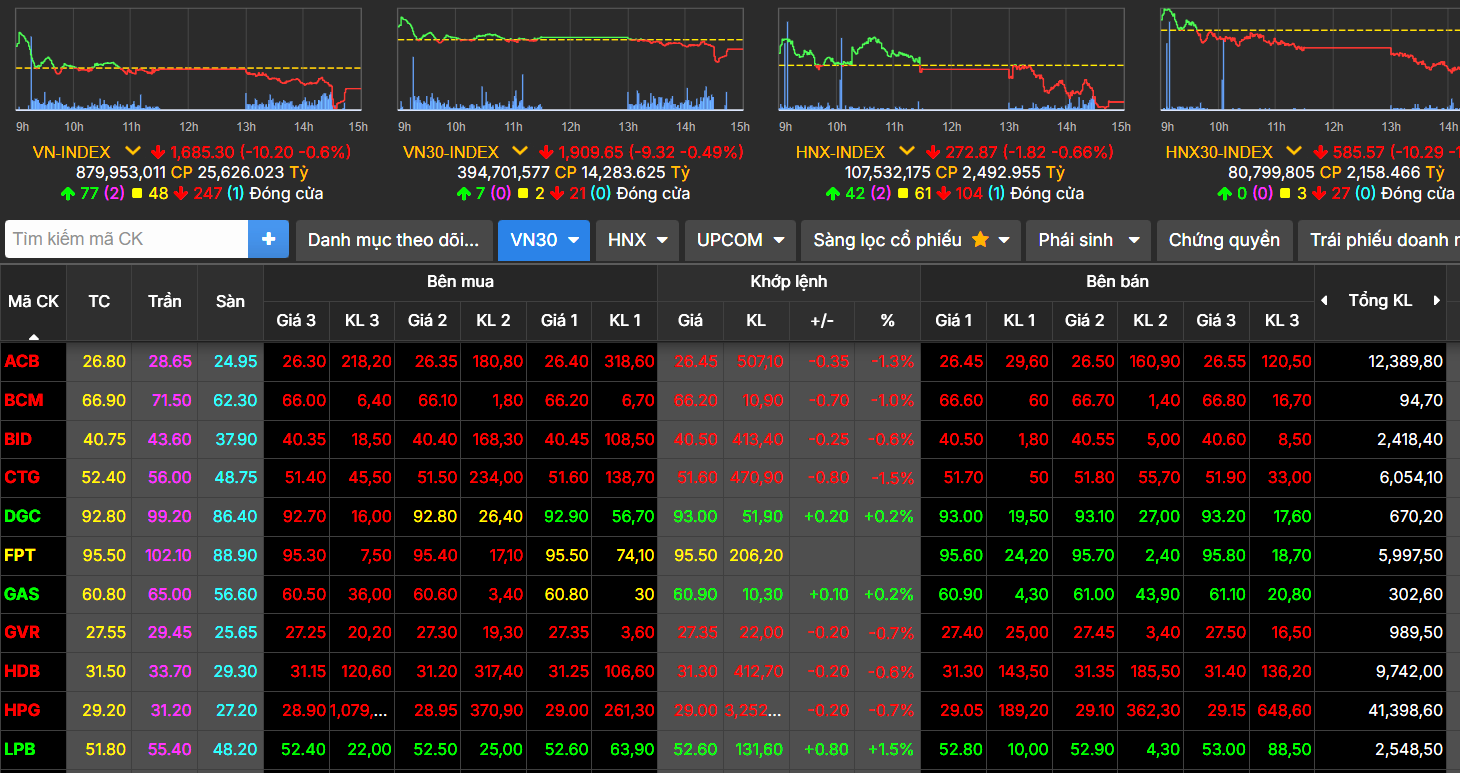Image resolution: width=1460 pixels, height=773 pixels.
Task: Open Sàng lọc cổ phiếu stock filter
Action: pos(910,240)
